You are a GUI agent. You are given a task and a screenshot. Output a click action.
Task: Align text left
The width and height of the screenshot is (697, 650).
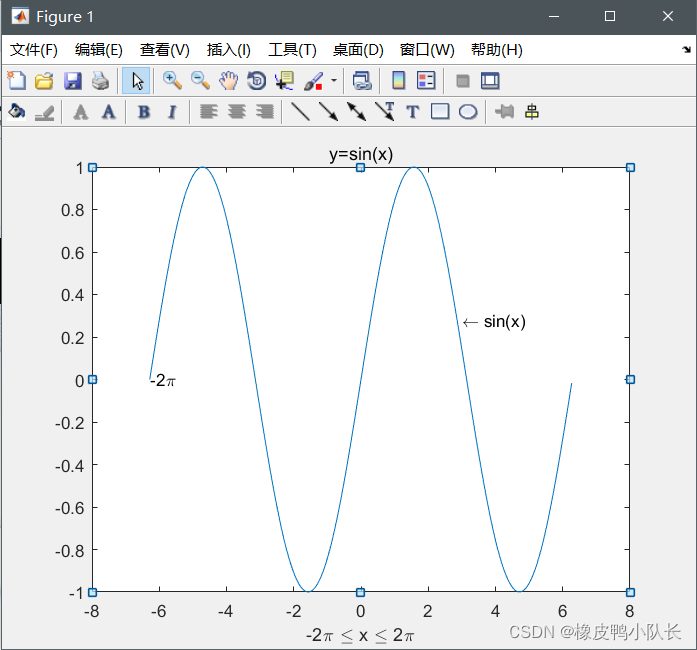click(x=208, y=112)
